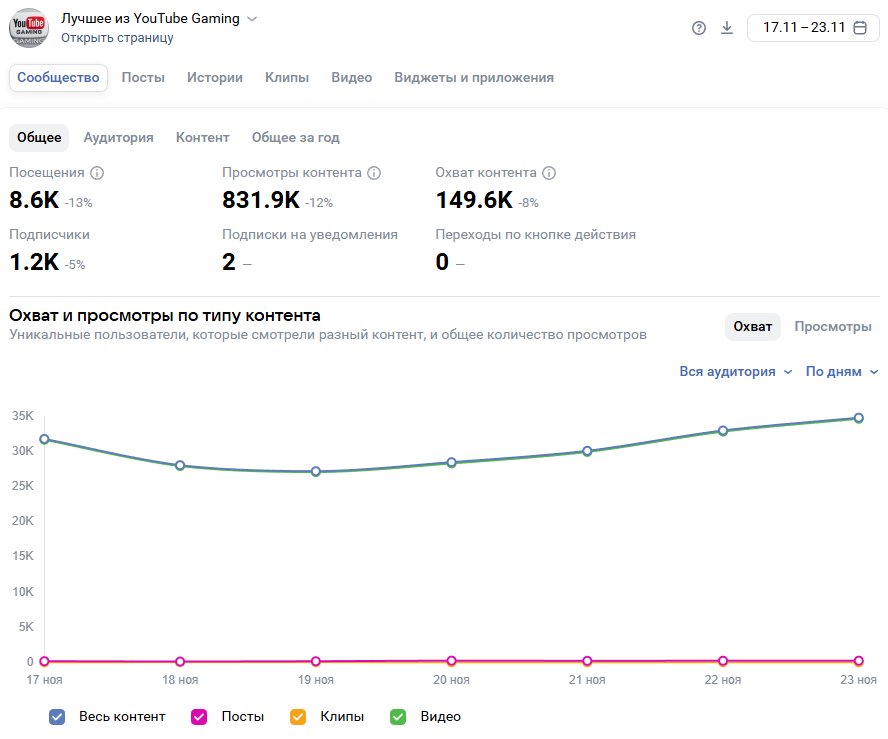
Task: Click info icon next to Охват контента
Action: click(549, 173)
